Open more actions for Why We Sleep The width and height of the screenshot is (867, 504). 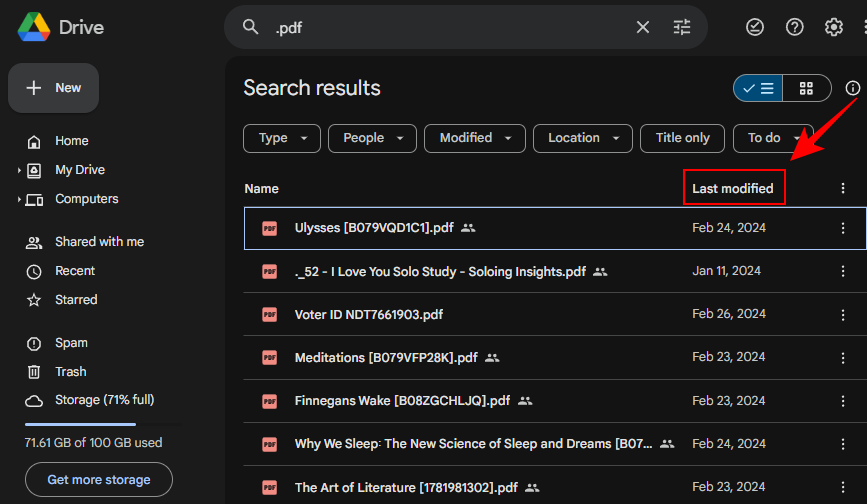coord(843,444)
